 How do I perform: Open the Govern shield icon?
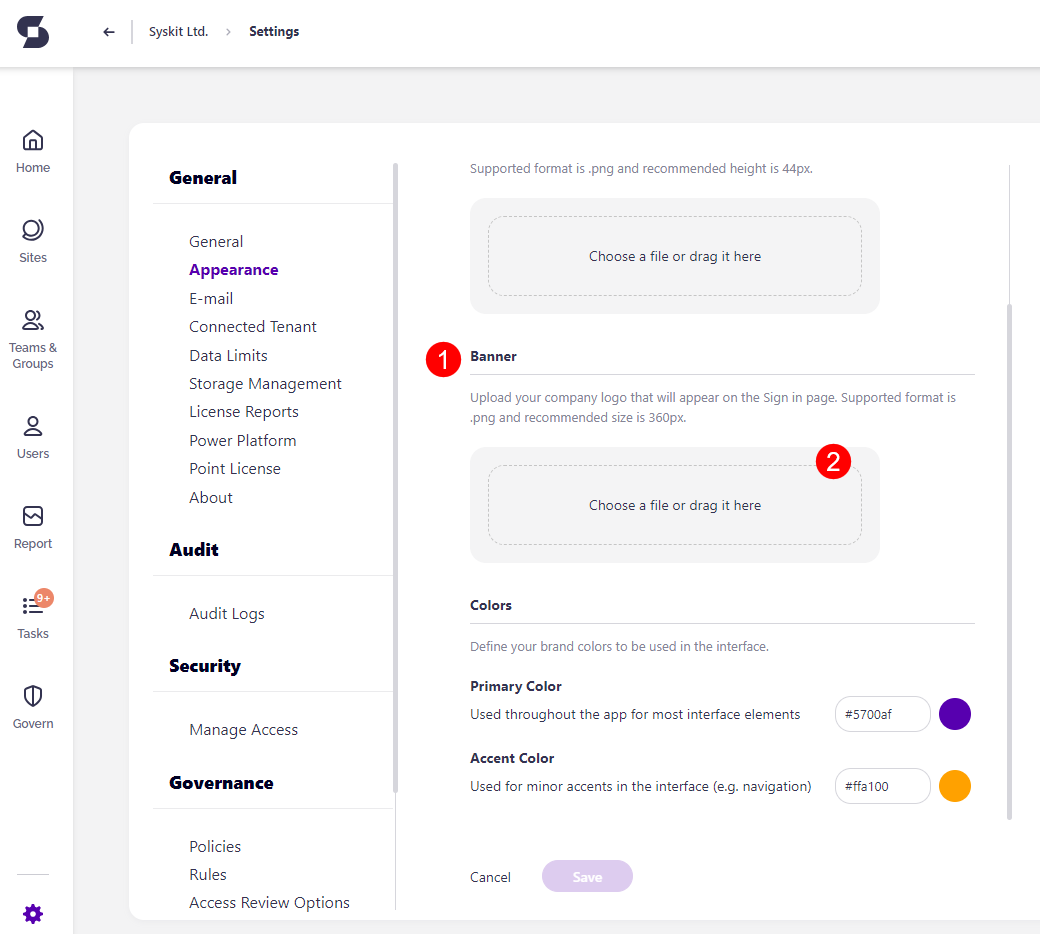pos(33,706)
